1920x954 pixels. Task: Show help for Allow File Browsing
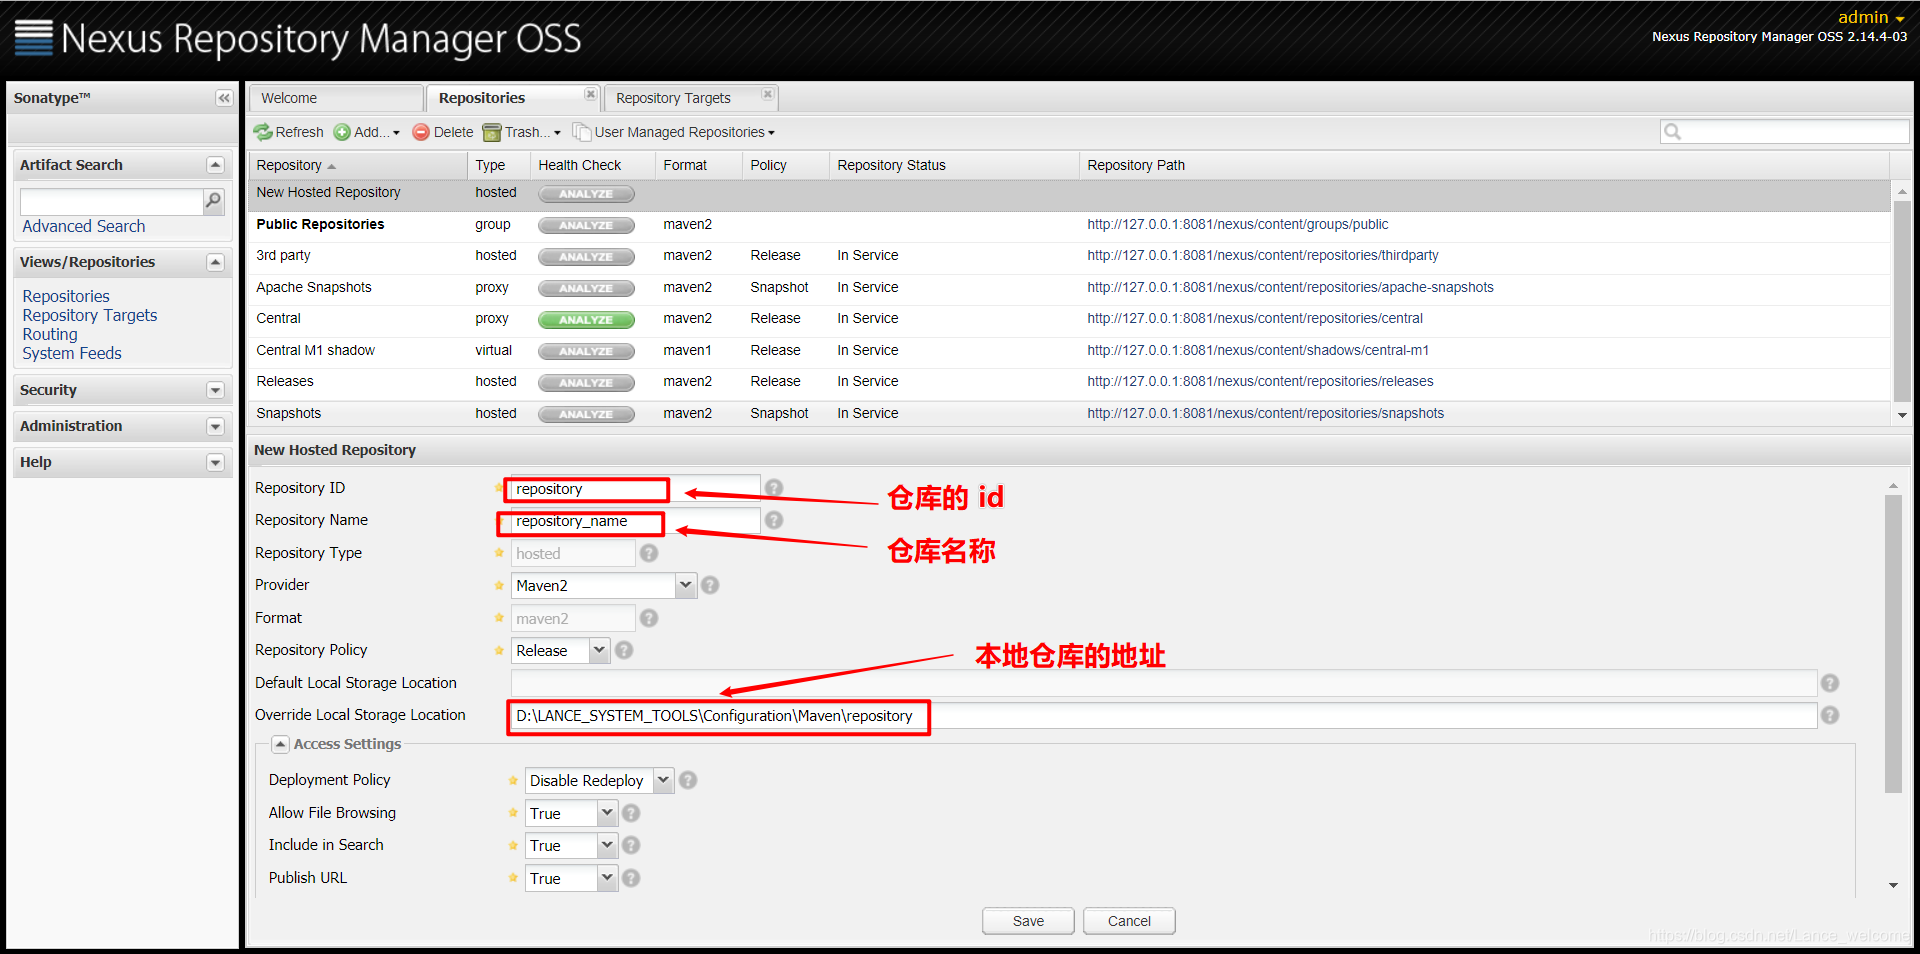tap(631, 813)
